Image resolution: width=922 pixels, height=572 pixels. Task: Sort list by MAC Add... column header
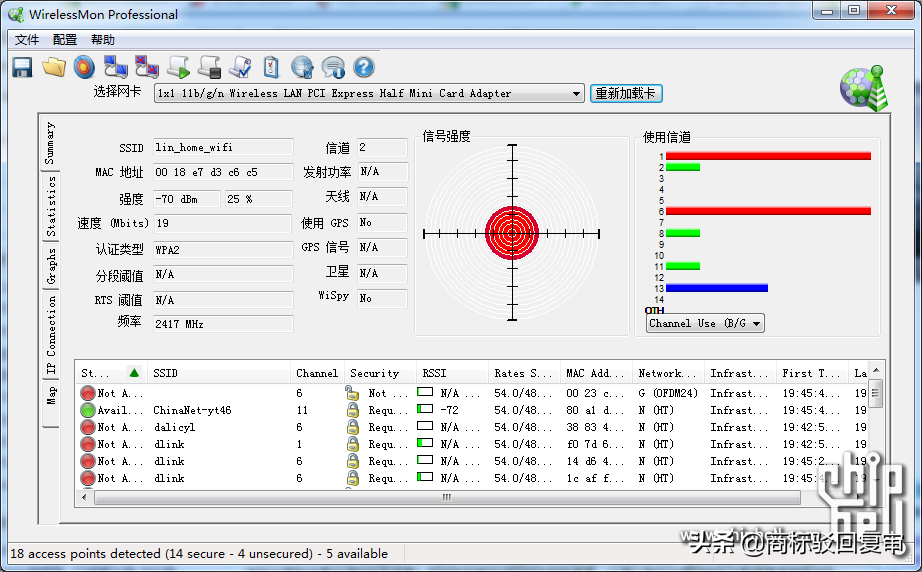point(596,373)
